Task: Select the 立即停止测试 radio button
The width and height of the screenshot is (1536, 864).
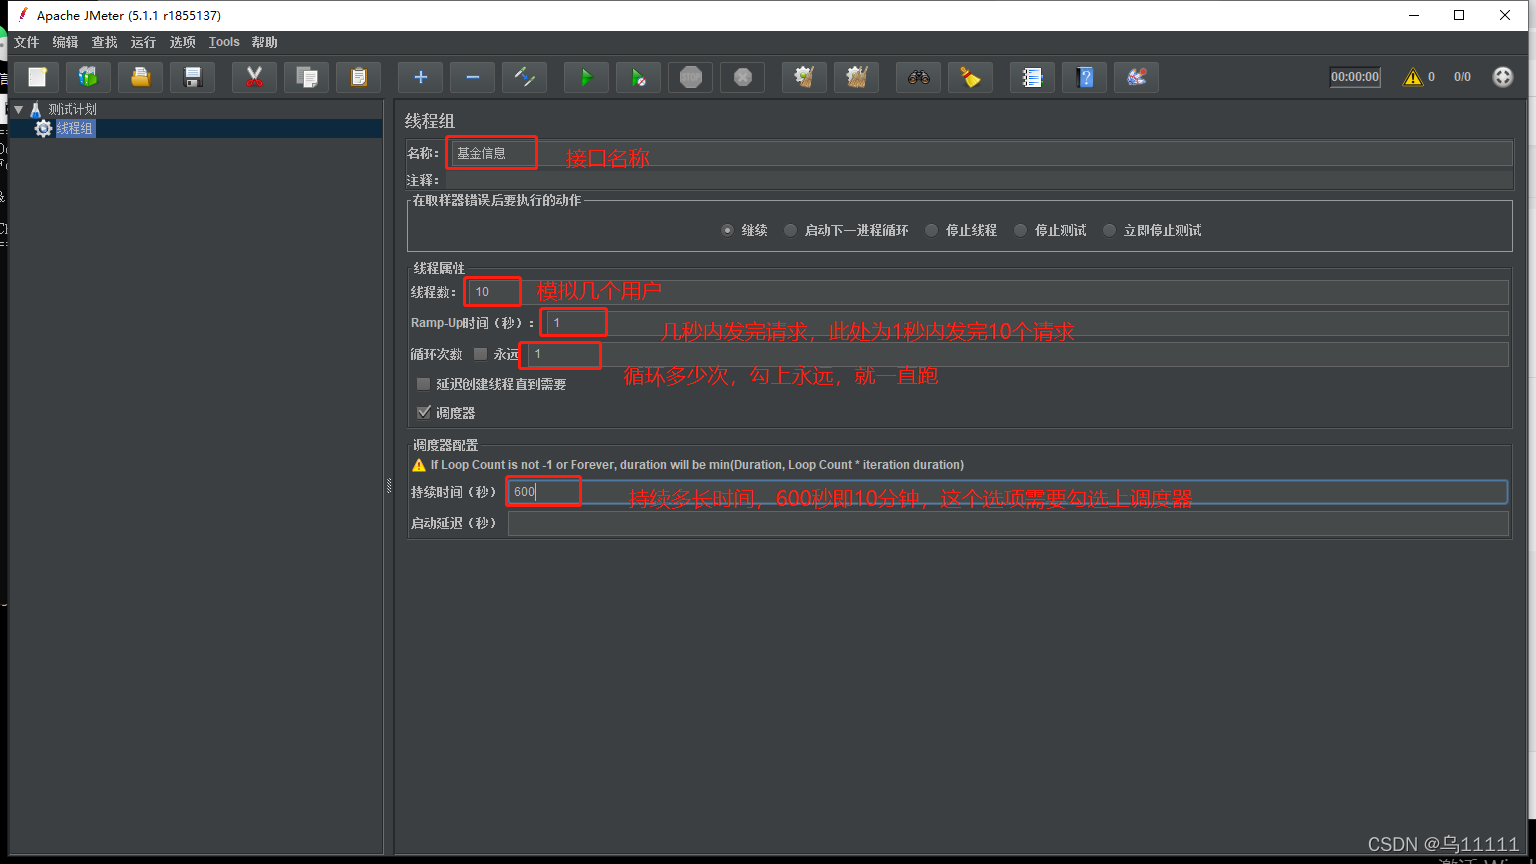Action: [x=1109, y=230]
